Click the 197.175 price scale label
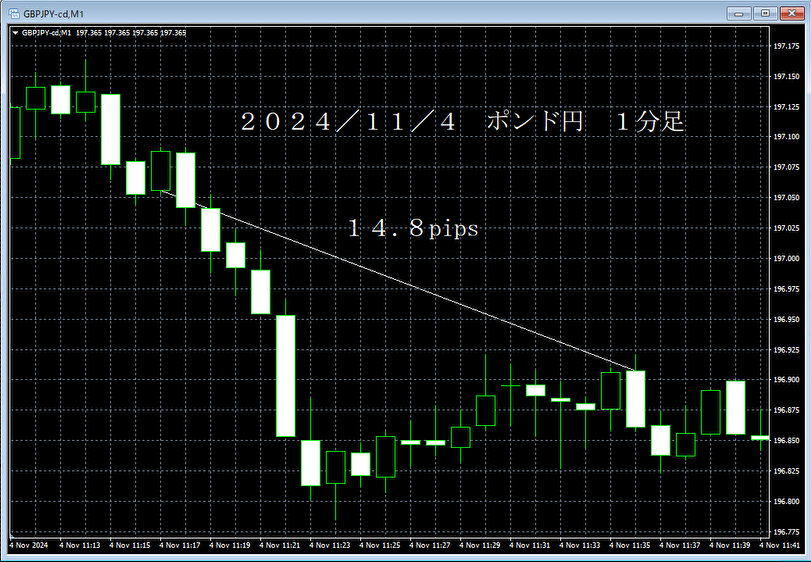The height and width of the screenshot is (562, 811). tap(786, 47)
